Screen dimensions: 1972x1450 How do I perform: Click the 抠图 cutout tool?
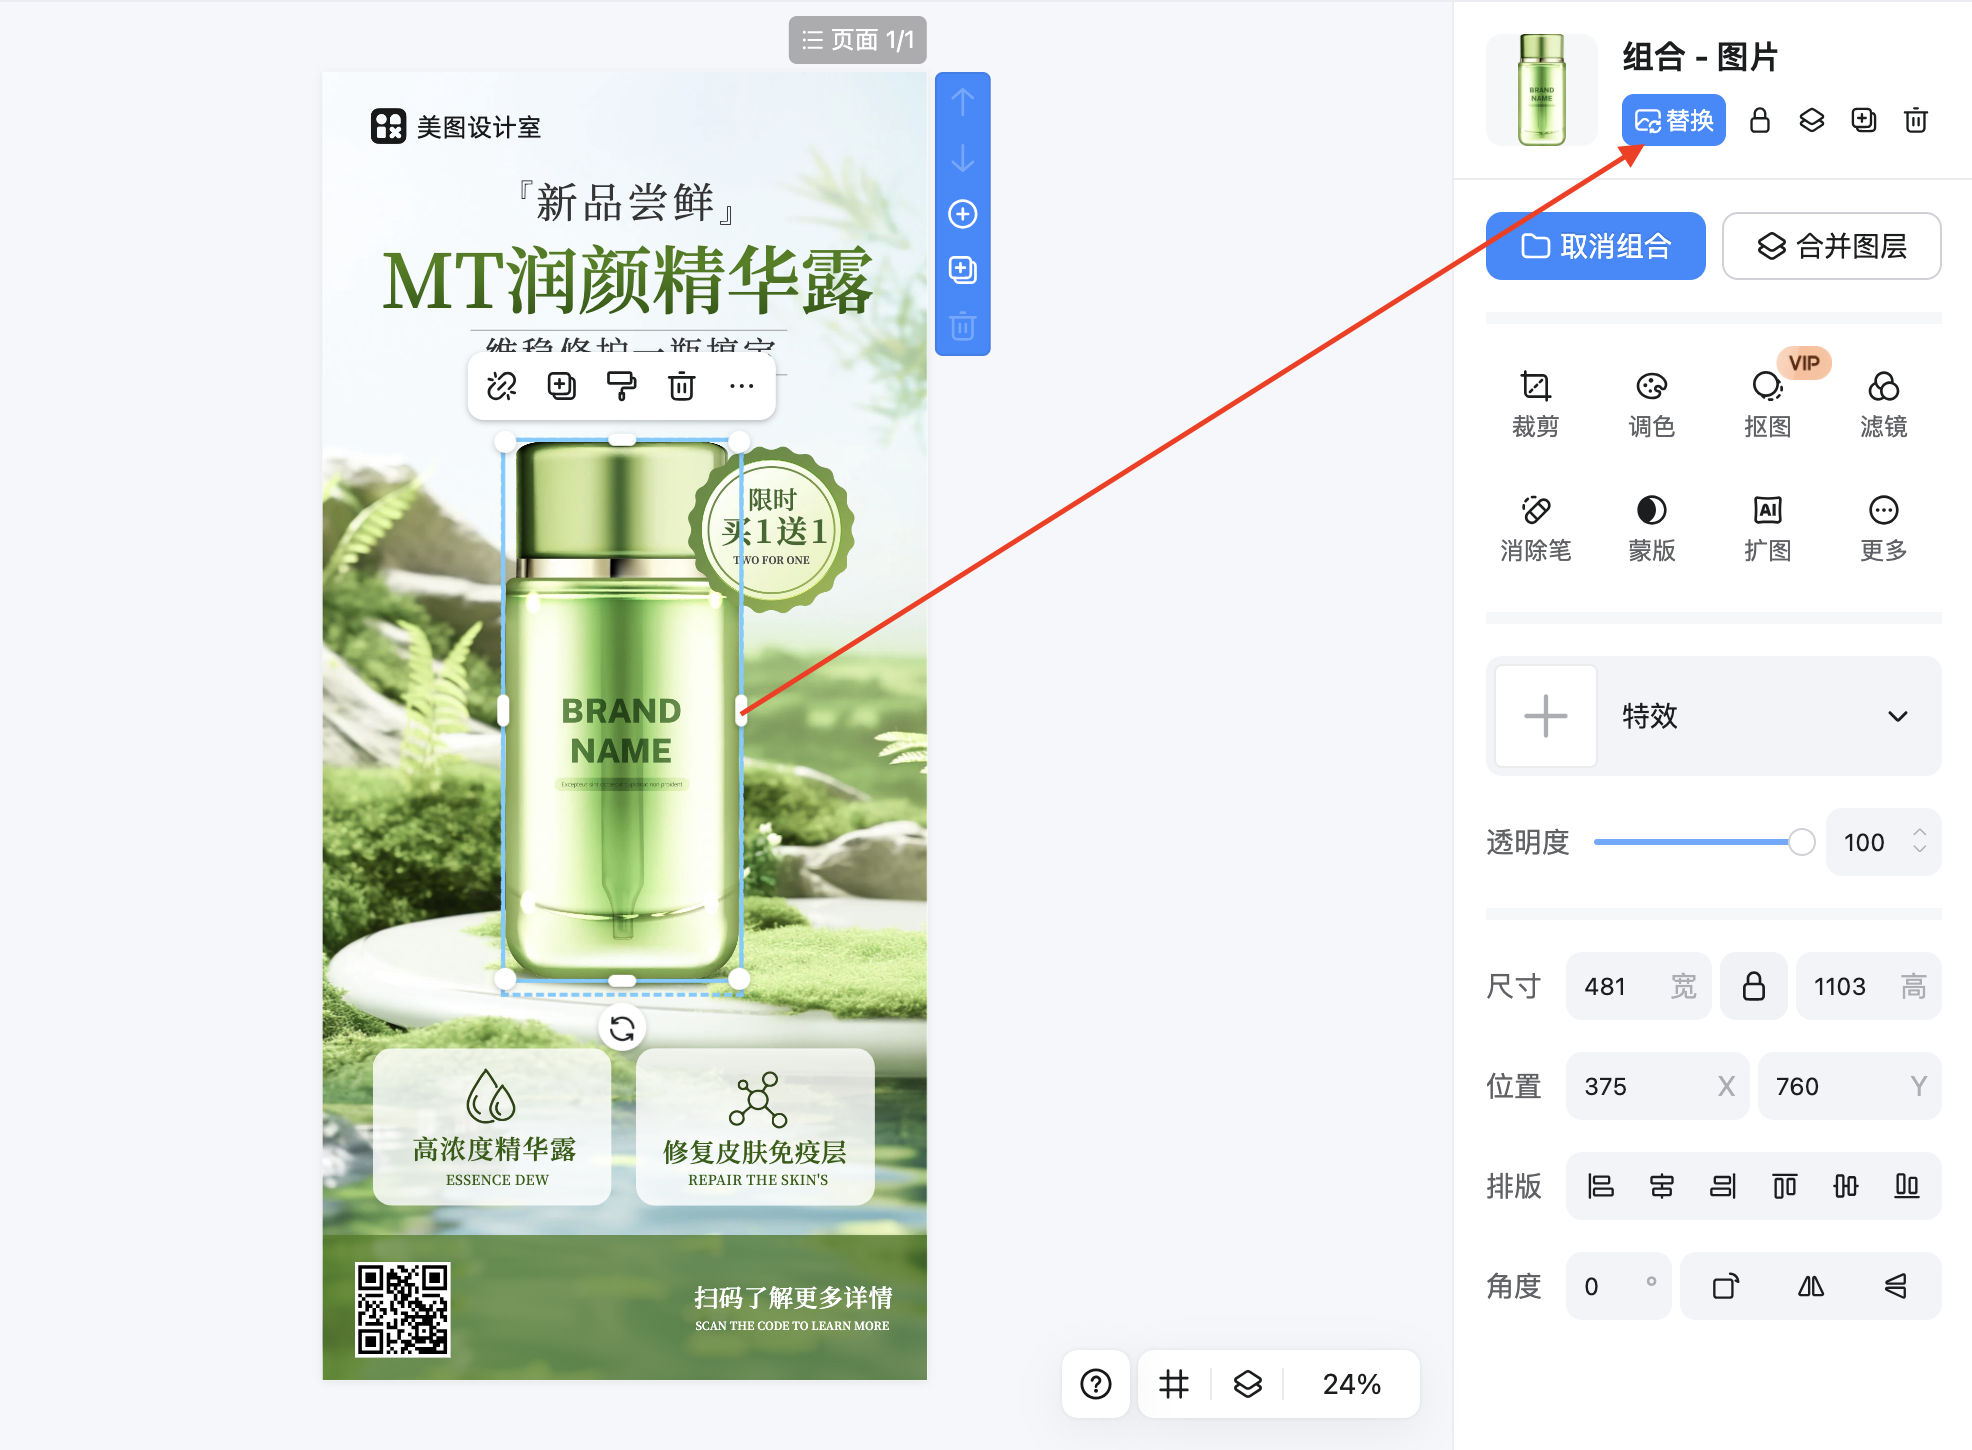[1767, 403]
